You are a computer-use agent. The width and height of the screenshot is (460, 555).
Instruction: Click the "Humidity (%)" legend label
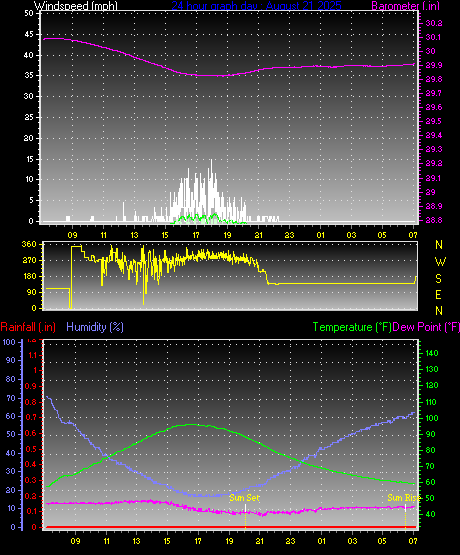[95, 327]
